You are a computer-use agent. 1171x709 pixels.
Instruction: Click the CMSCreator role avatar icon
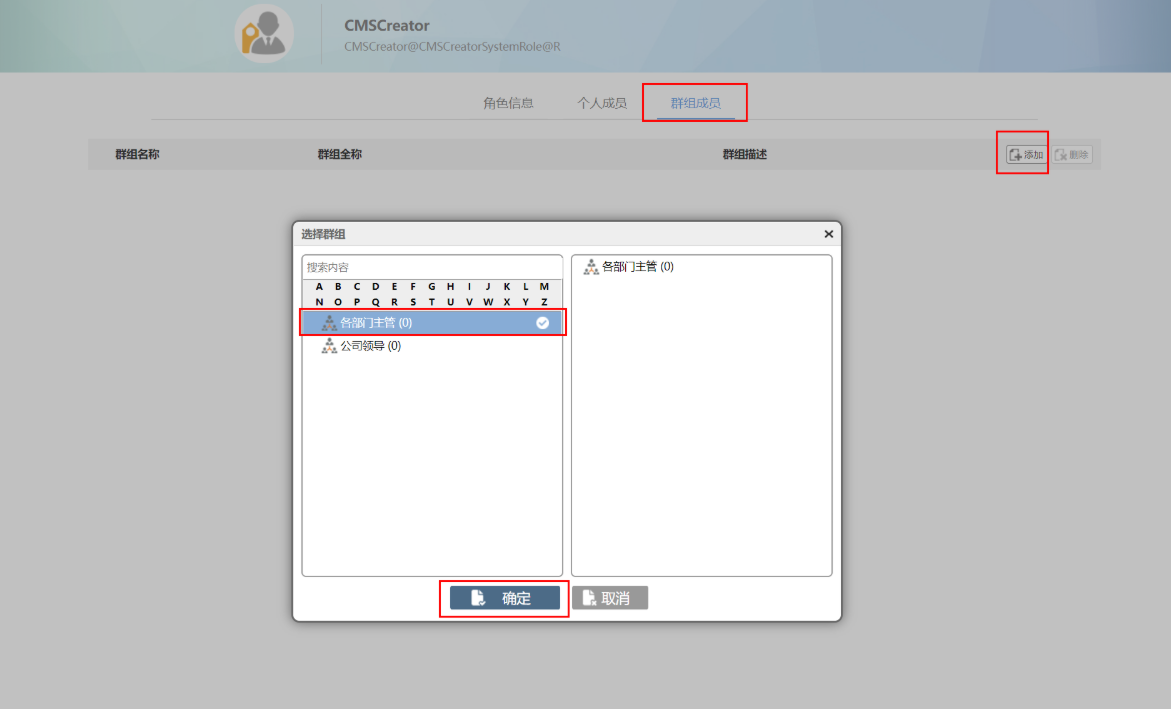[264, 34]
